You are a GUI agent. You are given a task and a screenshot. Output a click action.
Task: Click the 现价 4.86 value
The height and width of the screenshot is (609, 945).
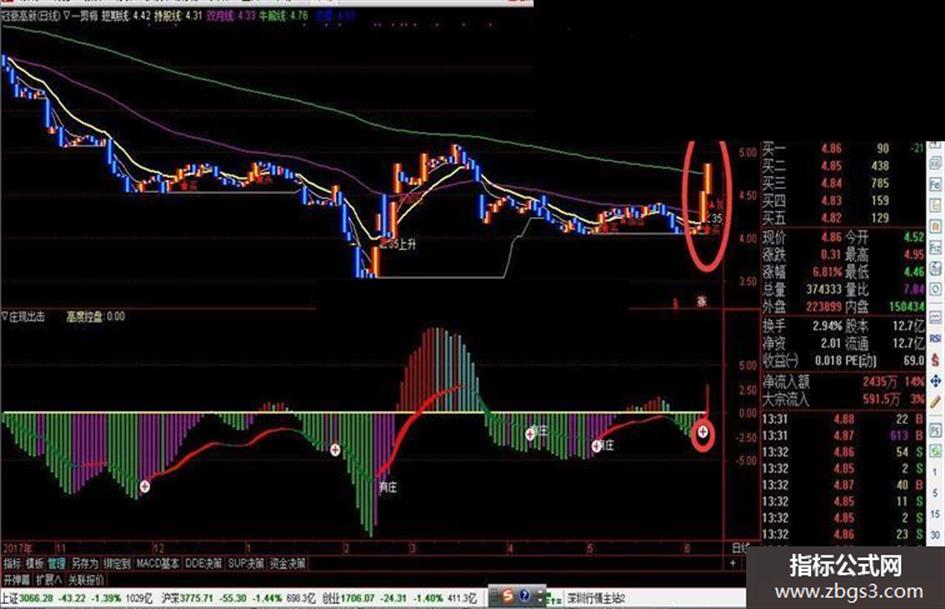coord(831,237)
